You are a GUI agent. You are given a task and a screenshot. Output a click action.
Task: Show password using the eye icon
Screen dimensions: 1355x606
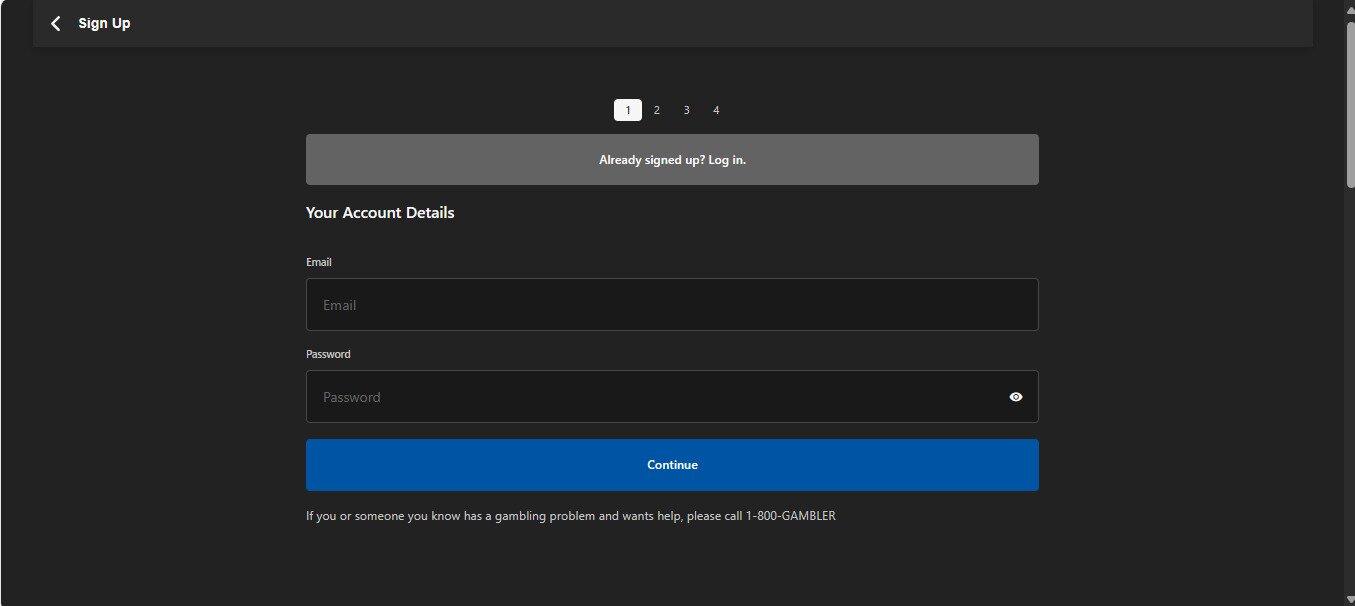(x=1016, y=397)
